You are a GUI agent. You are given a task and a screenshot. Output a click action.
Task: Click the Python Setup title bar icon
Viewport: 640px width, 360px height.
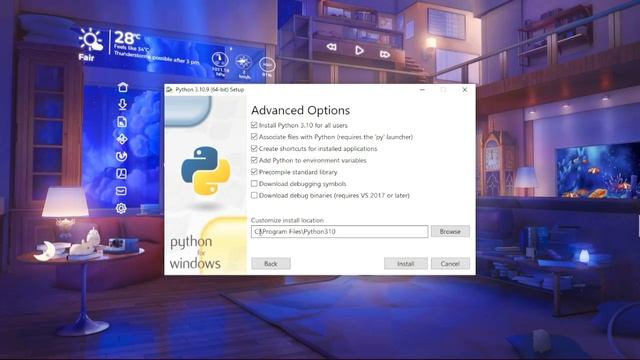(169, 89)
